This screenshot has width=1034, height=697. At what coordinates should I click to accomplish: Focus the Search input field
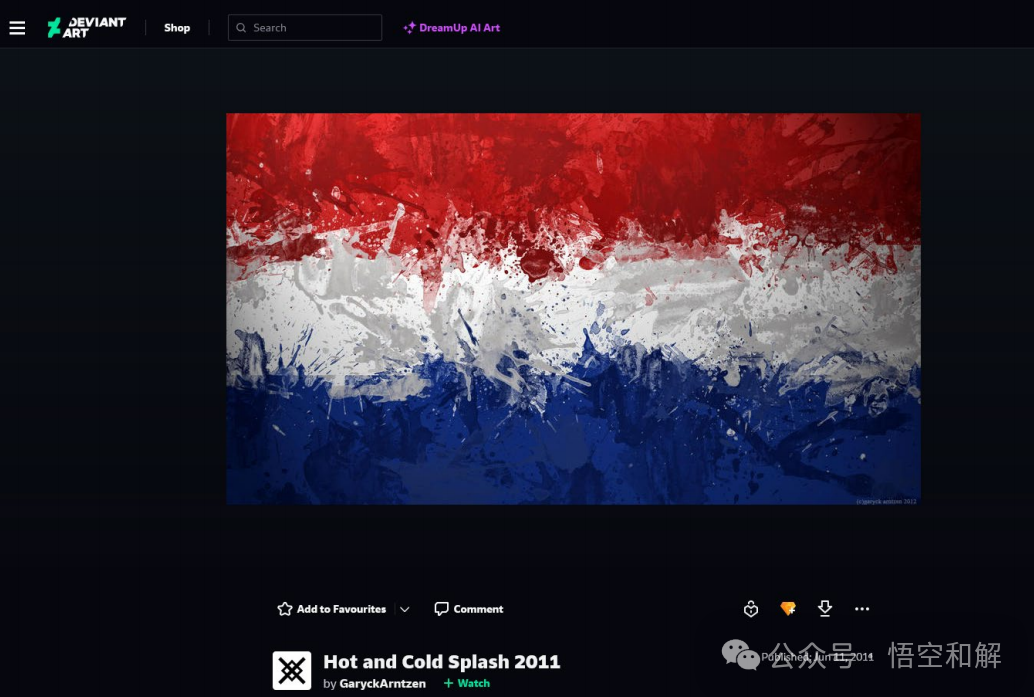305,28
